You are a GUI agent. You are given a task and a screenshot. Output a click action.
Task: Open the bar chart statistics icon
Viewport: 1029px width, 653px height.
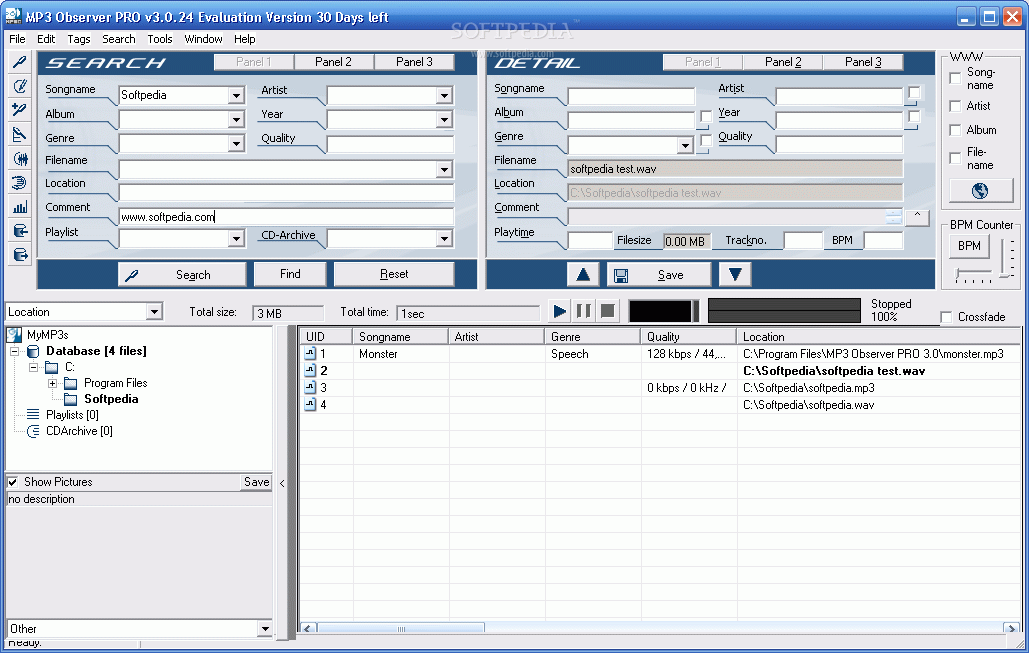pyautogui.click(x=20, y=207)
